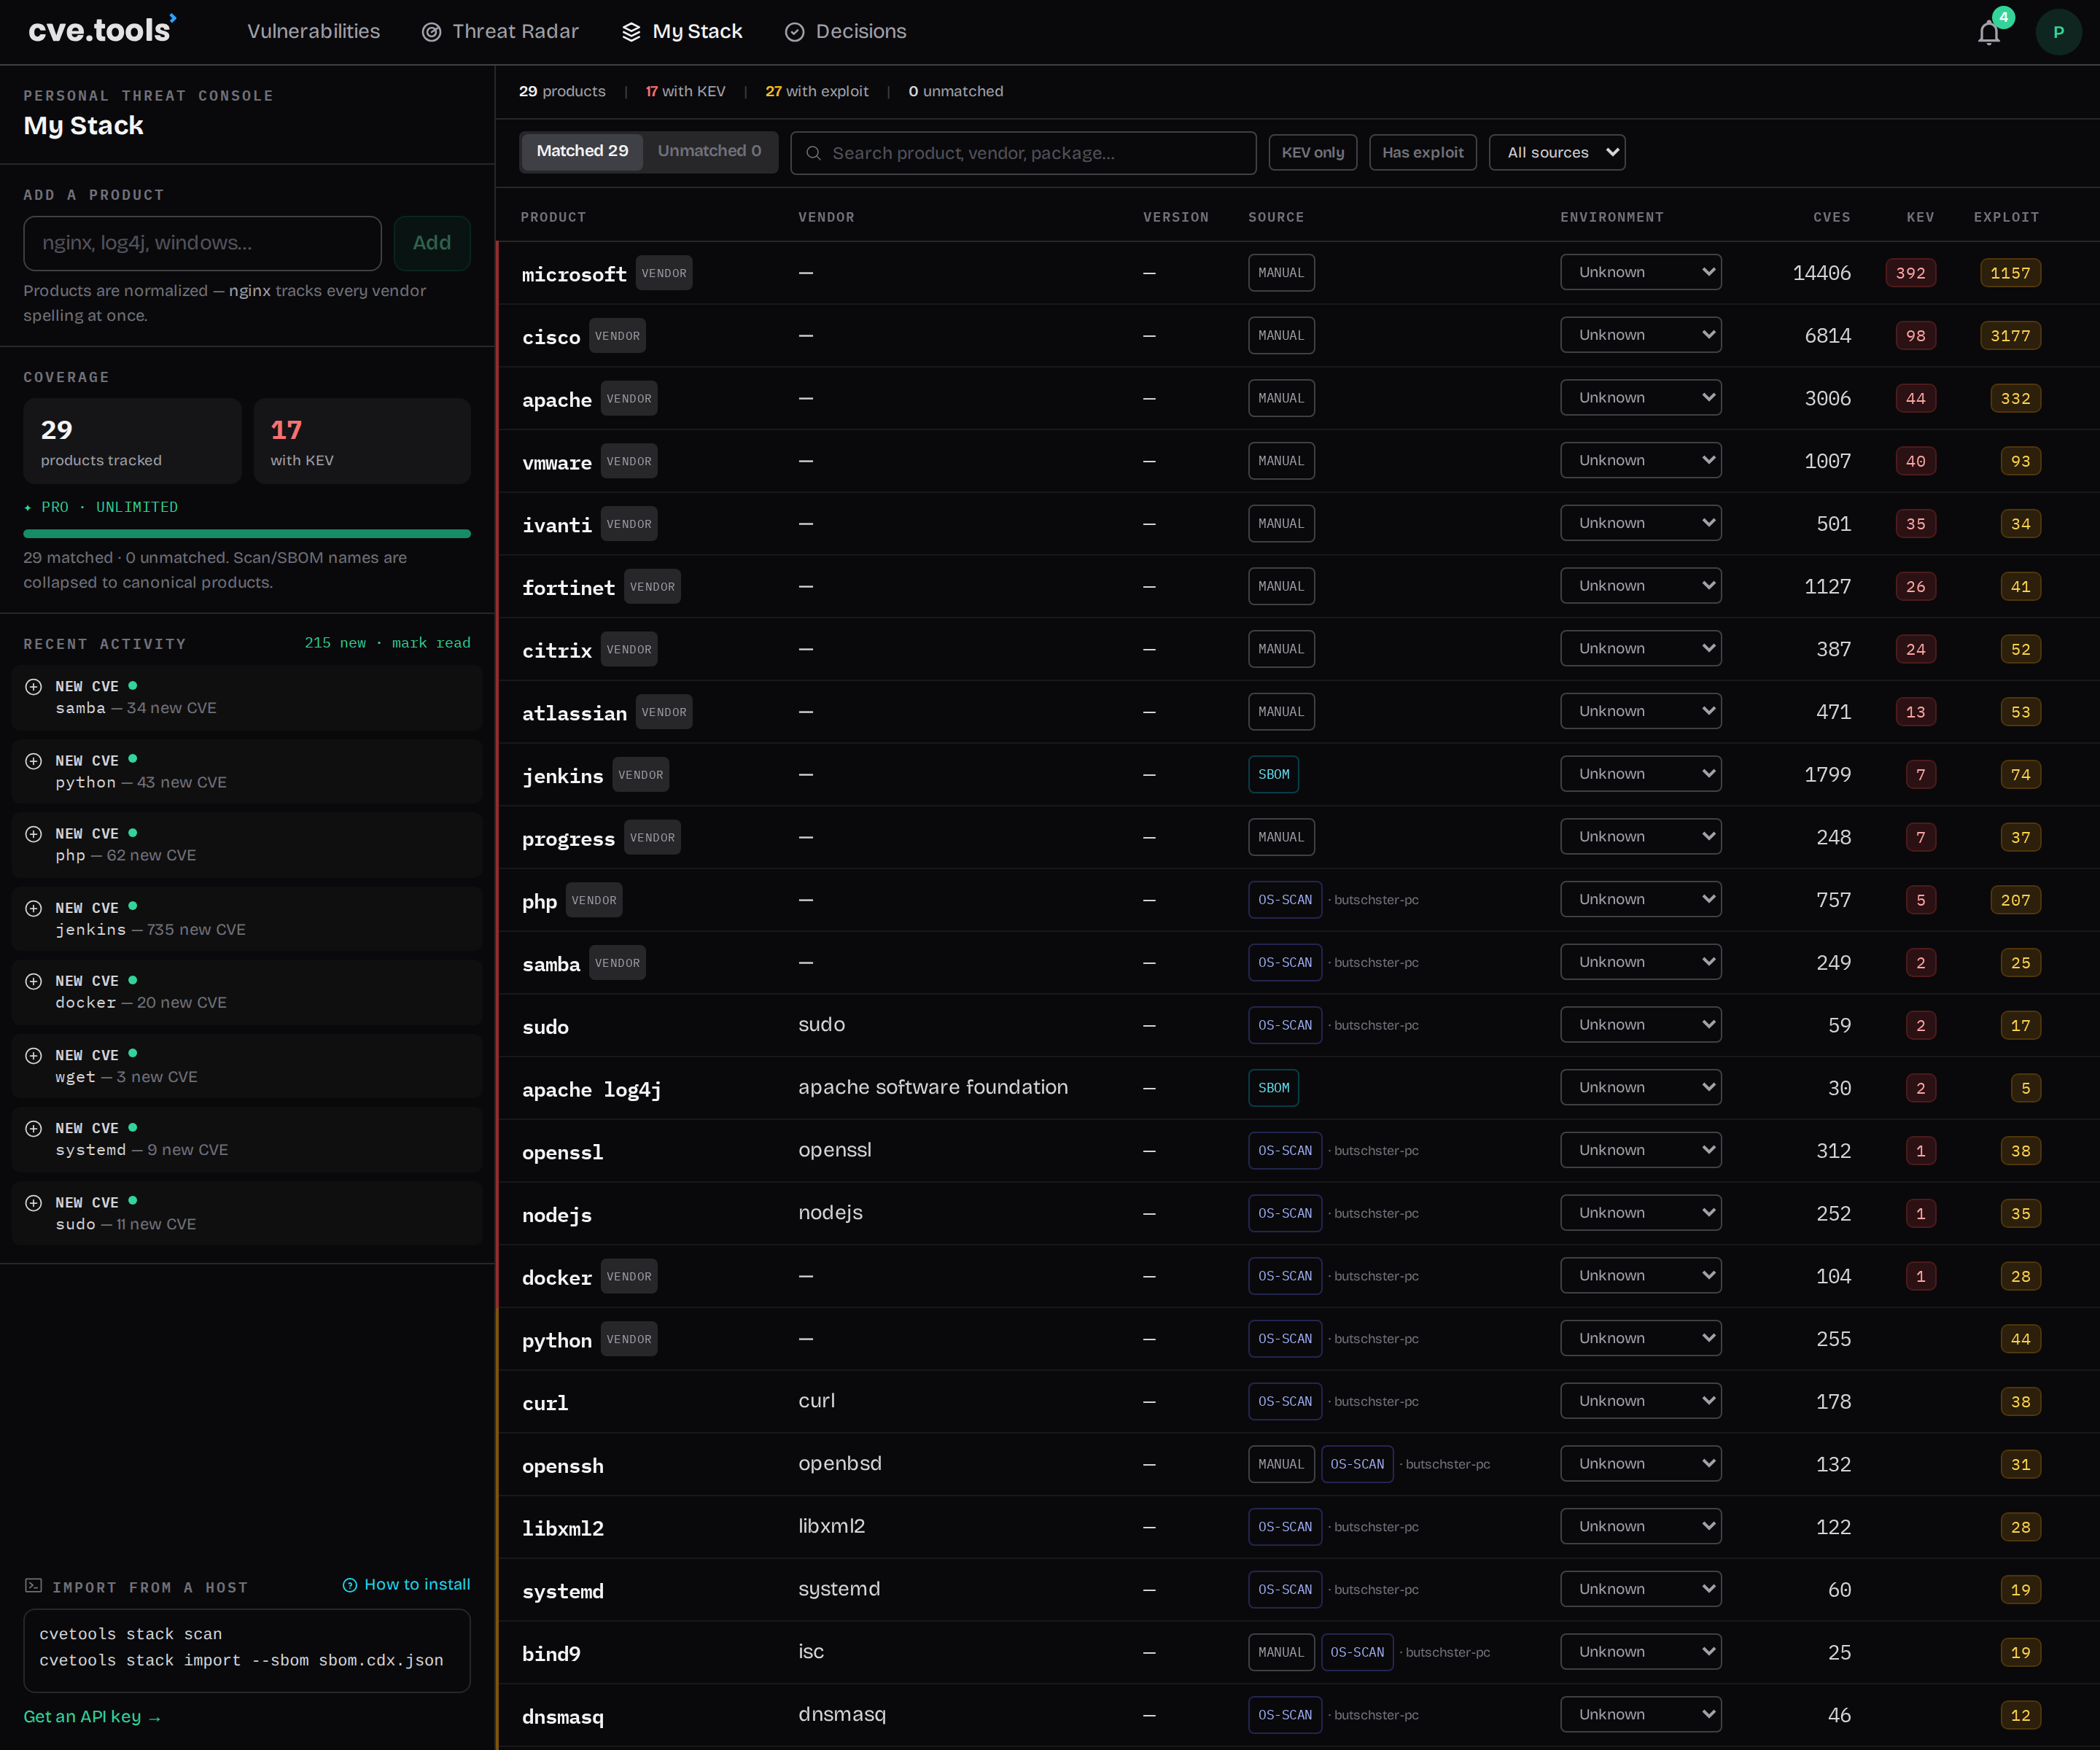The width and height of the screenshot is (2100, 1750).
Task: Click the plus icon beside wget activity
Action: click(33, 1055)
